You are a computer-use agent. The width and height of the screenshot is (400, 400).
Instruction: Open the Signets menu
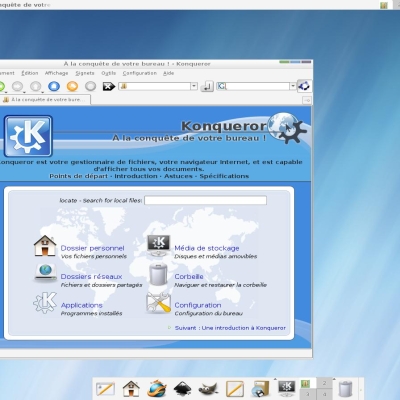tap(85, 73)
